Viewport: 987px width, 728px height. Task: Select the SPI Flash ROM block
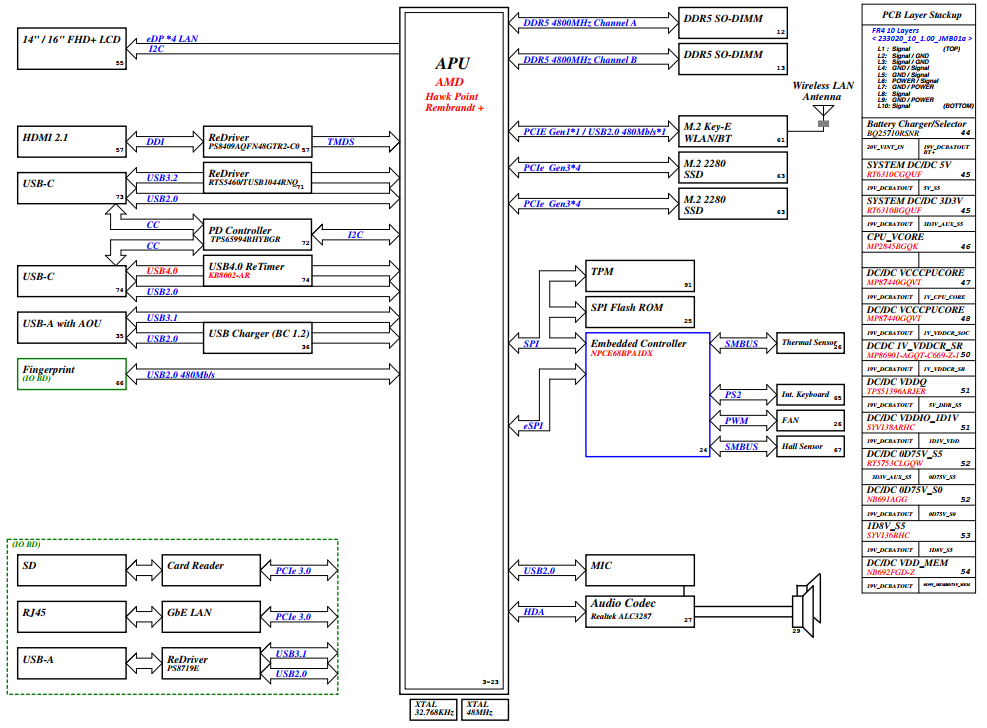[640, 312]
